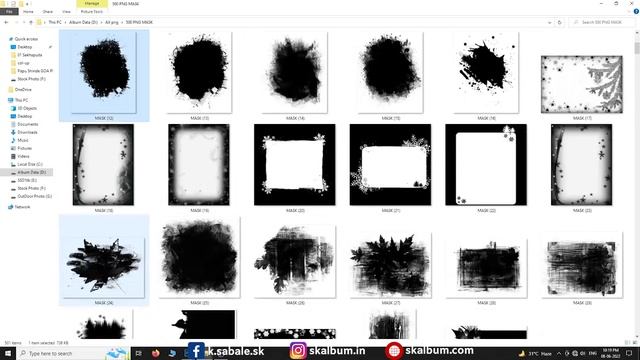
Task: Select the Manage contextual tab
Action: [92, 4]
